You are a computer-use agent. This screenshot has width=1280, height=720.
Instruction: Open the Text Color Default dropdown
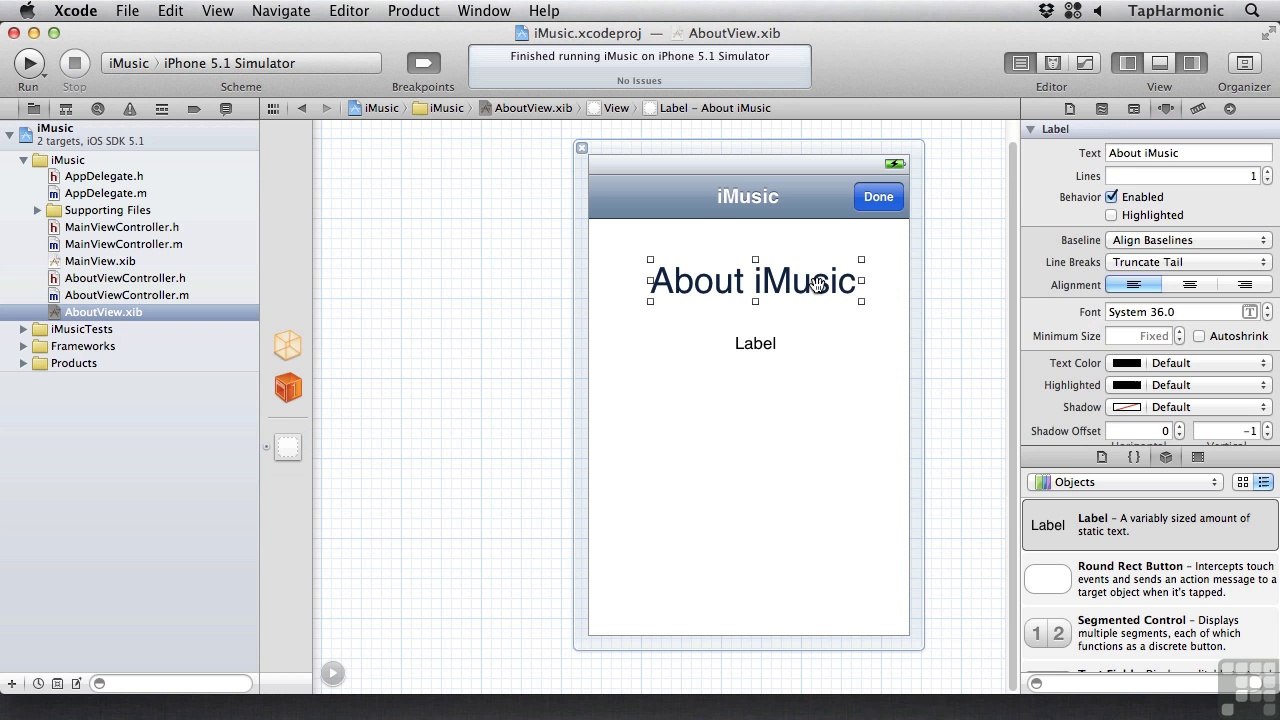[x=1209, y=363]
